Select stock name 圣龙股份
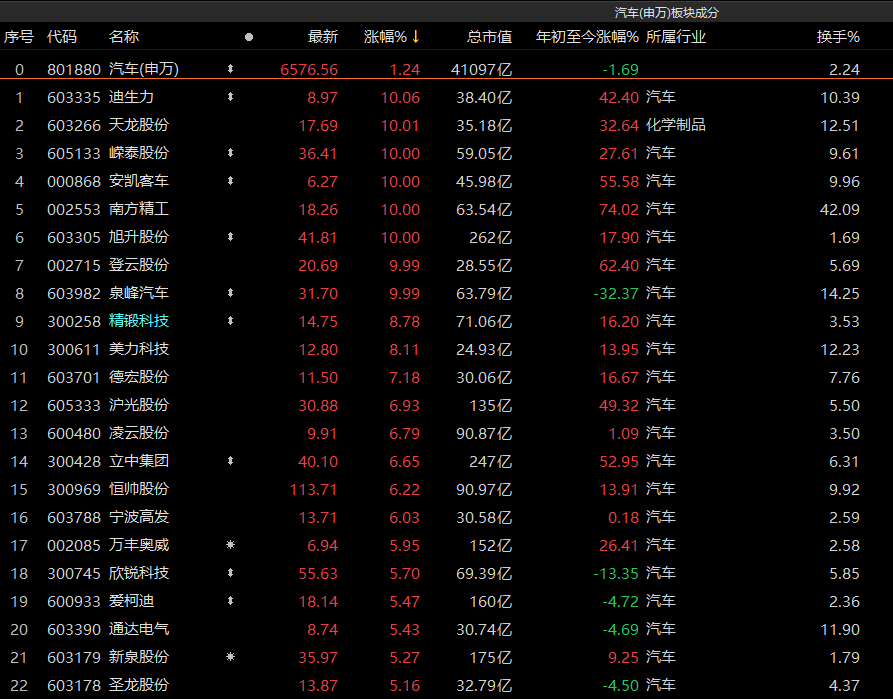 139,685
